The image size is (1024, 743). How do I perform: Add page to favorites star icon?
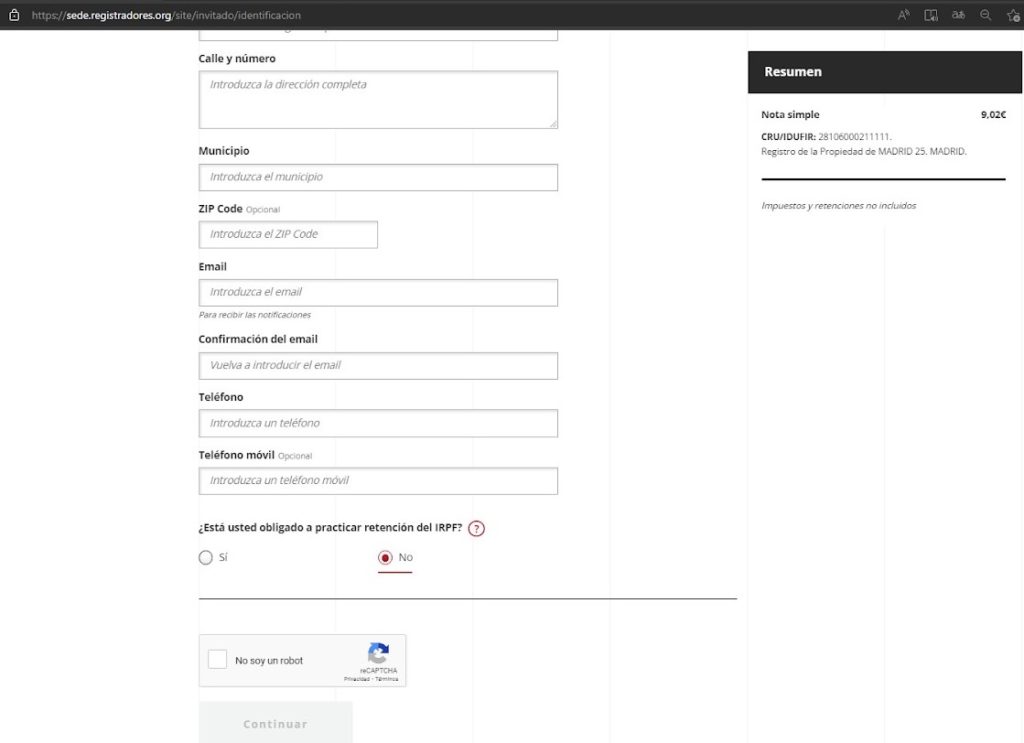(x=1012, y=15)
